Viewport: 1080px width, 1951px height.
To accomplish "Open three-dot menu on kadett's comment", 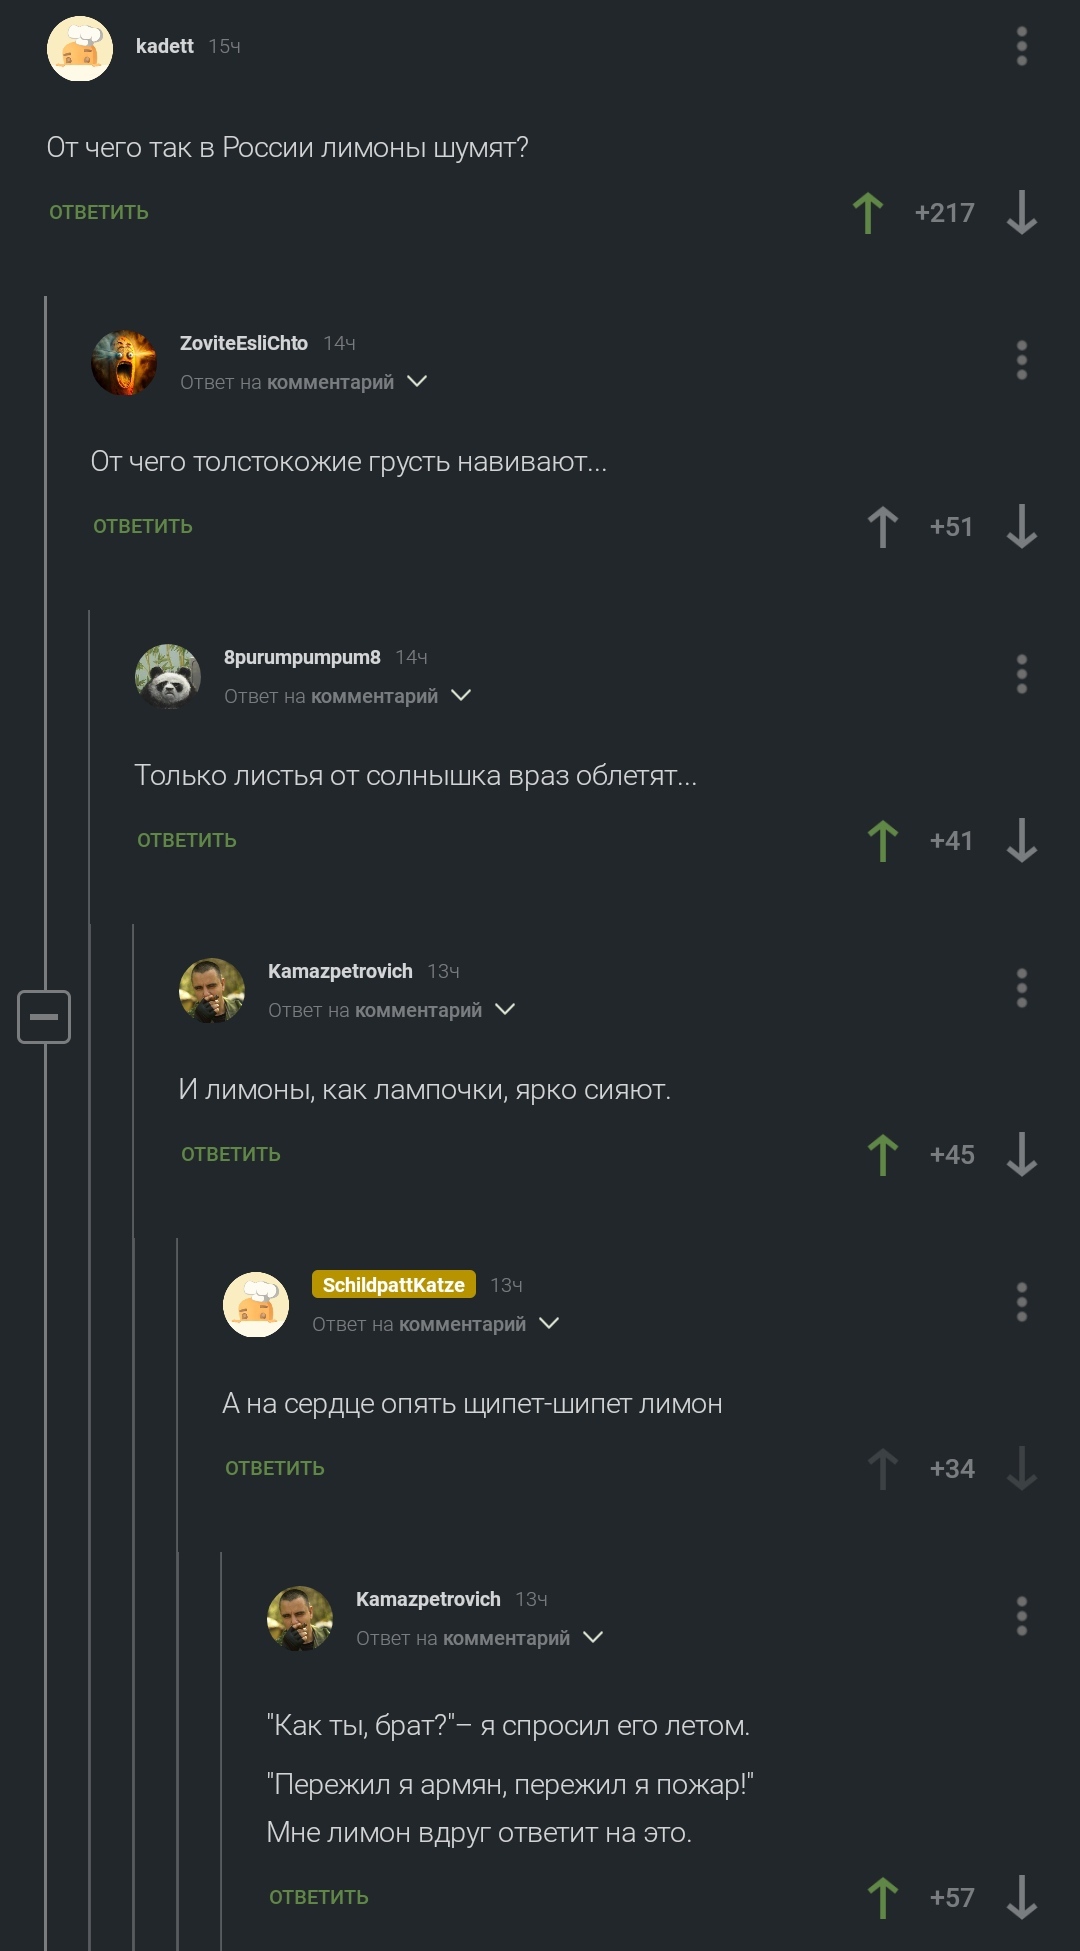I will pos(1021,47).
